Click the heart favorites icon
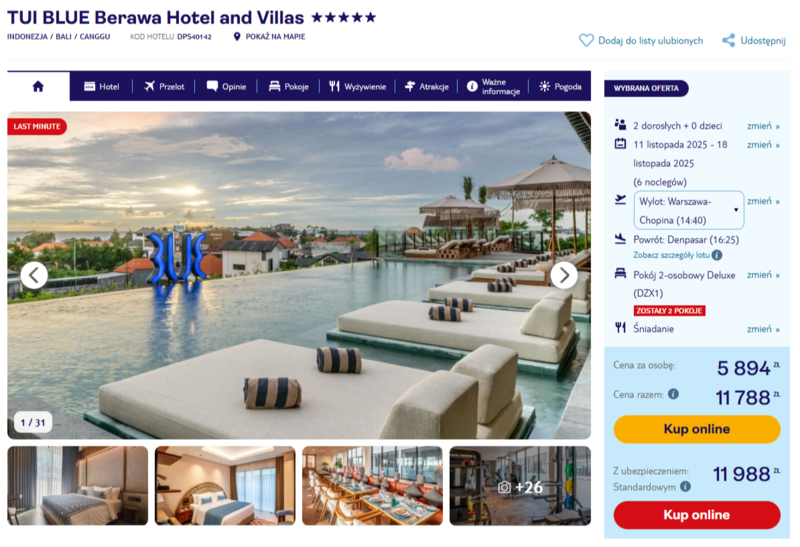 [x=586, y=40]
